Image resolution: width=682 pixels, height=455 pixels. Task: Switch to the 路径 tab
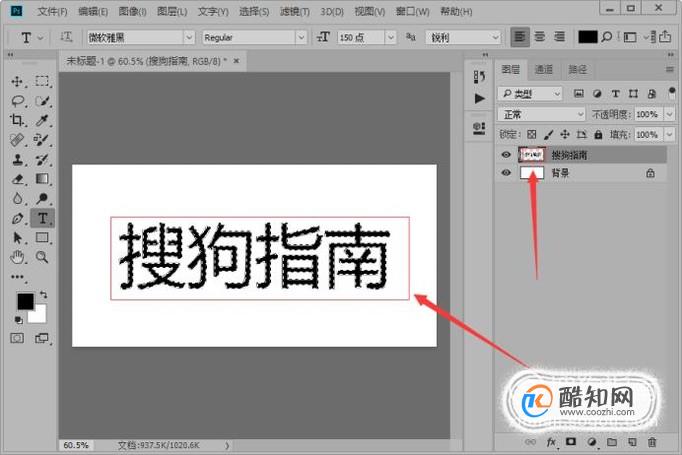tap(577, 69)
